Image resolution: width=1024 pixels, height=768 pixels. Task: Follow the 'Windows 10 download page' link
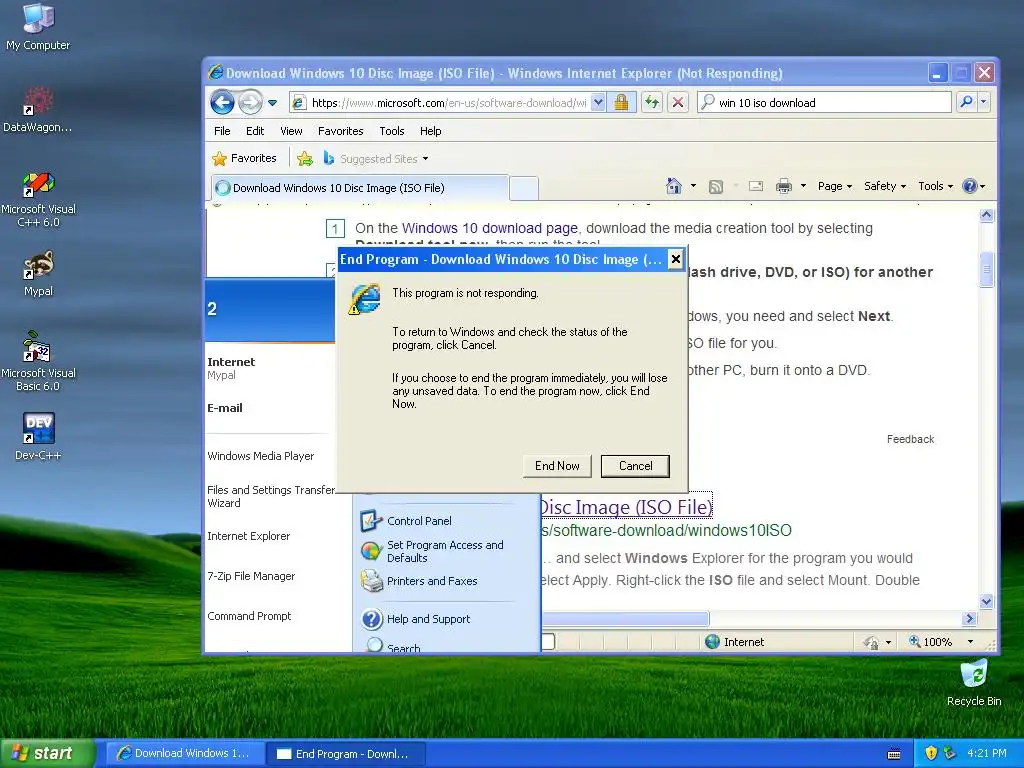(x=489, y=228)
